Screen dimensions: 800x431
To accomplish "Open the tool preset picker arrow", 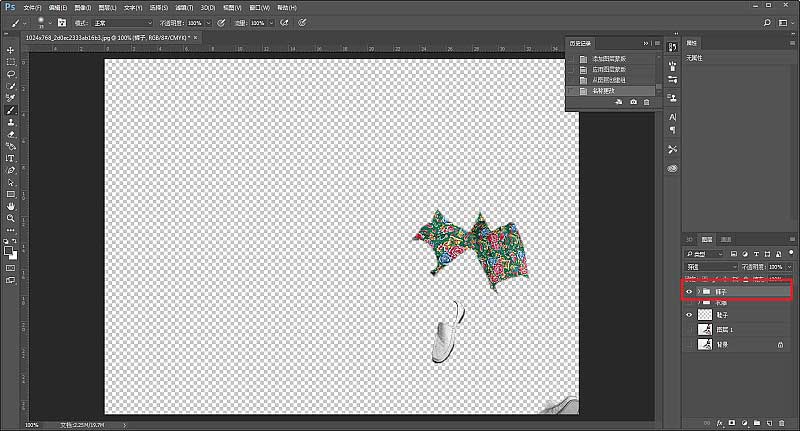I will [24, 23].
